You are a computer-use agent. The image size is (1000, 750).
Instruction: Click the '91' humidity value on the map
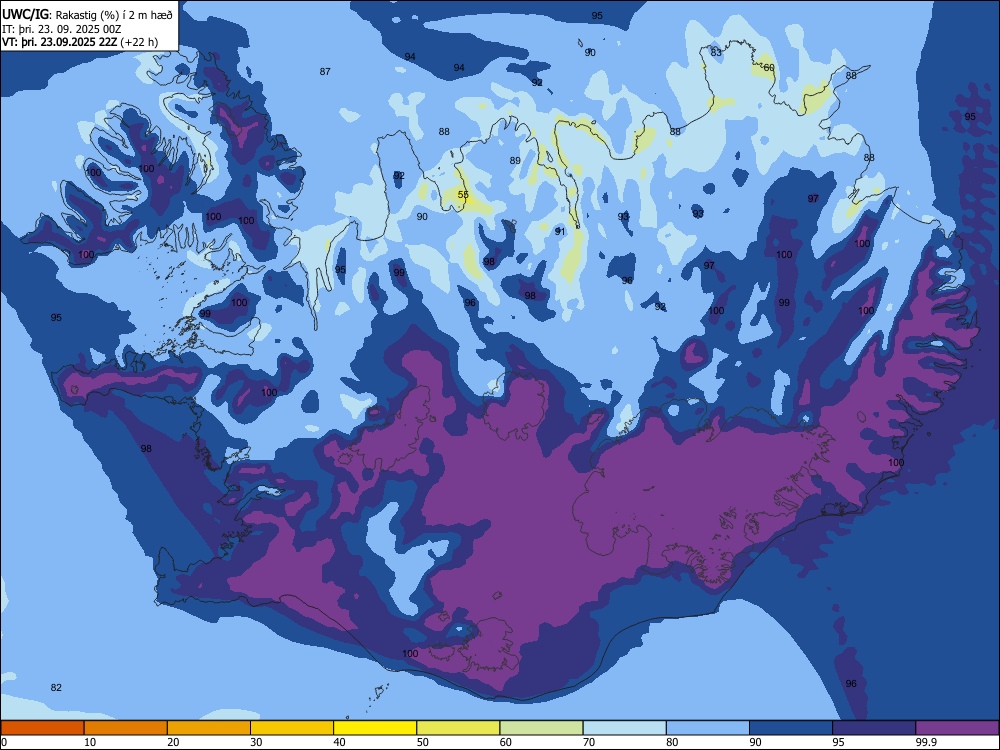[560, 232]
